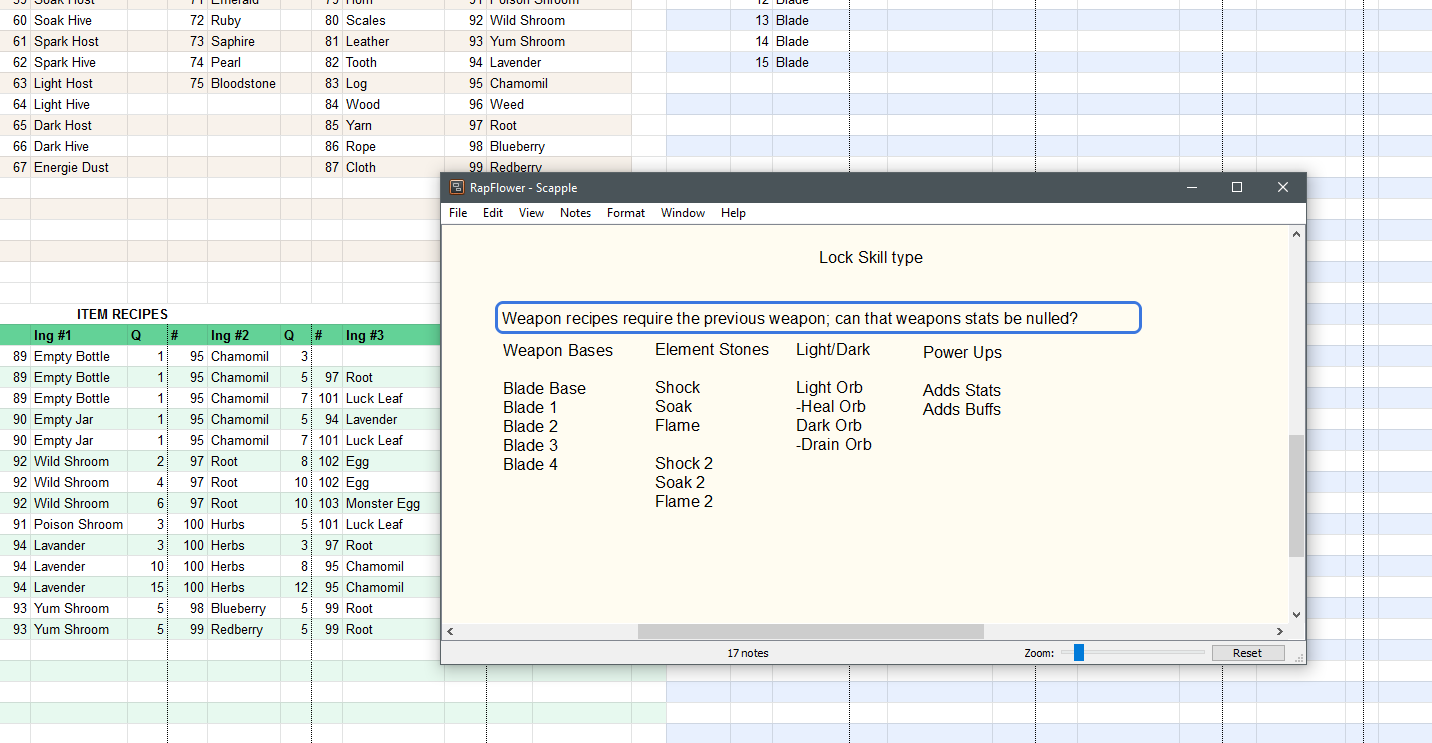Click the Scapple zoom slider handle
The image size is (1432, 743).
pyautogui.click(x=1079, y=653)
